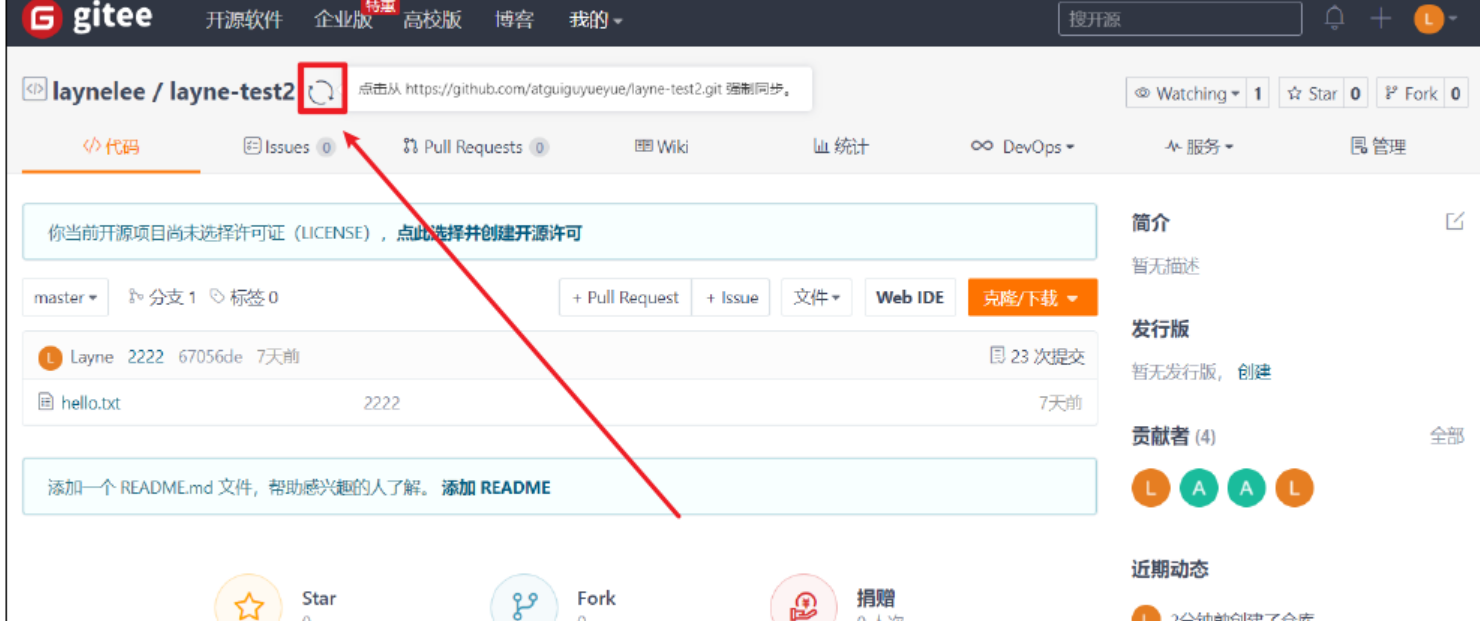Image resolution: width=1480 pixels, height=621 pixels.
Task: Click the Layne commit author avatar
Action: point(50,357)
